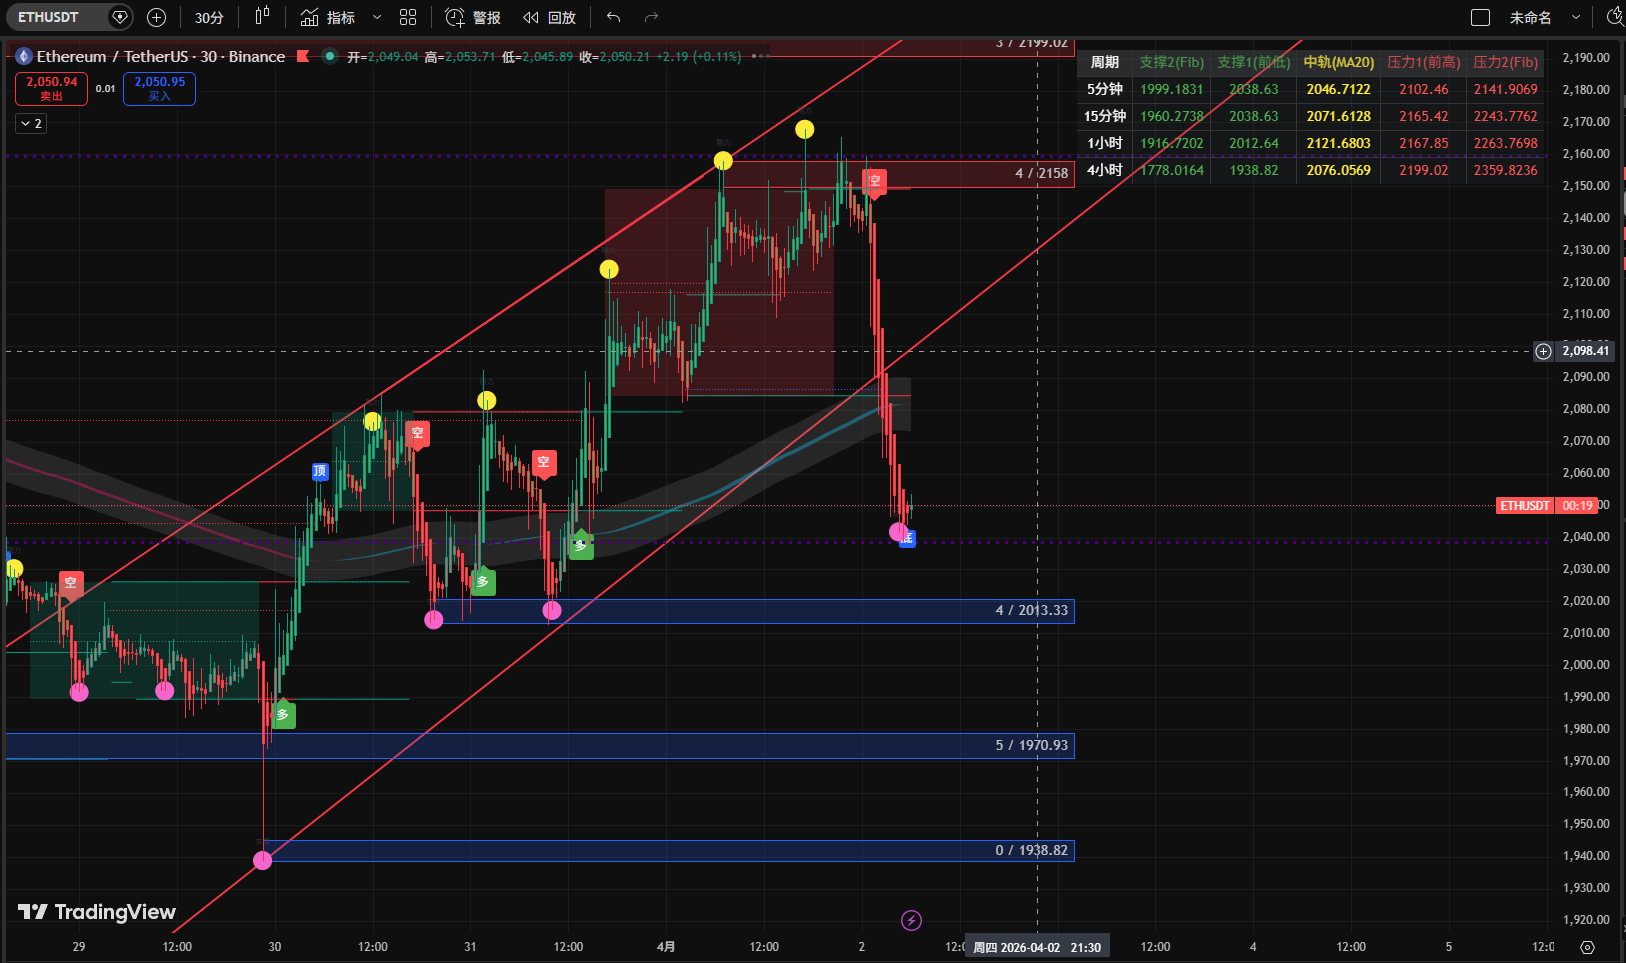Open the 未命名 layout dropdown arrow
Viewport: 1626px width, 963px height.
tap(1576, 17)
